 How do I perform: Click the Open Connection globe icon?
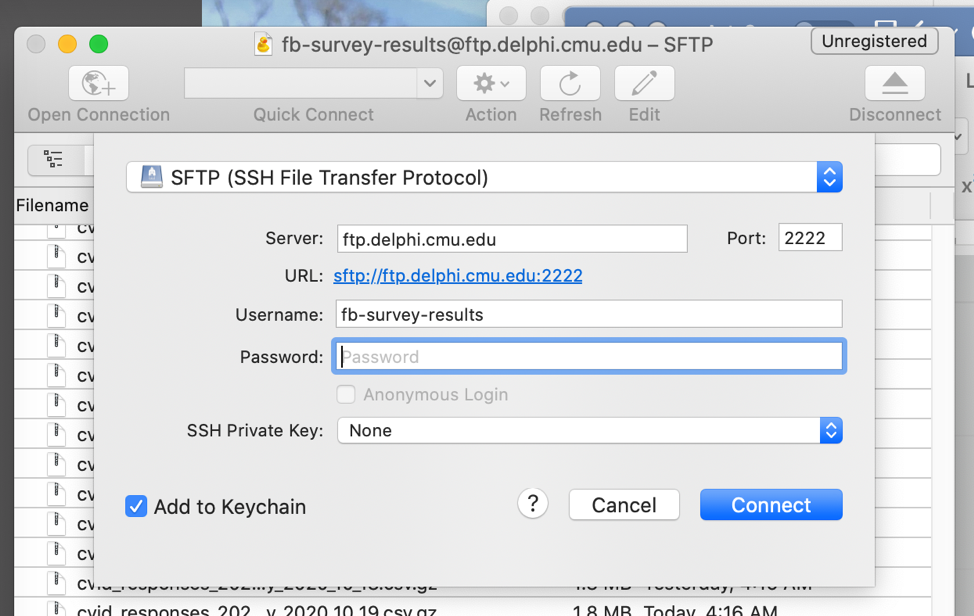click(x=98, y=83)
